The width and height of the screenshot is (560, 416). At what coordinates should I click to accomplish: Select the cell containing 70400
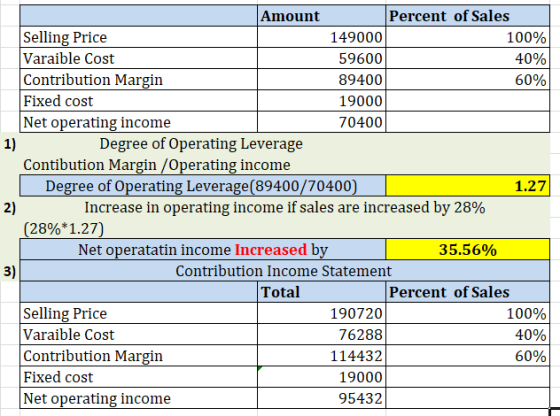[x=321, y=122]
